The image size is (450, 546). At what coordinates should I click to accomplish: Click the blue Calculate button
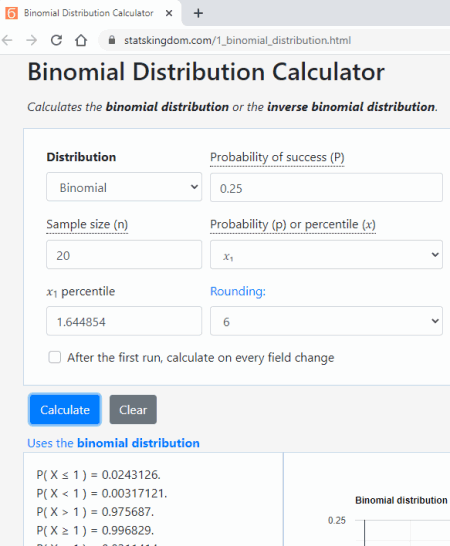(x=65, y=410)
